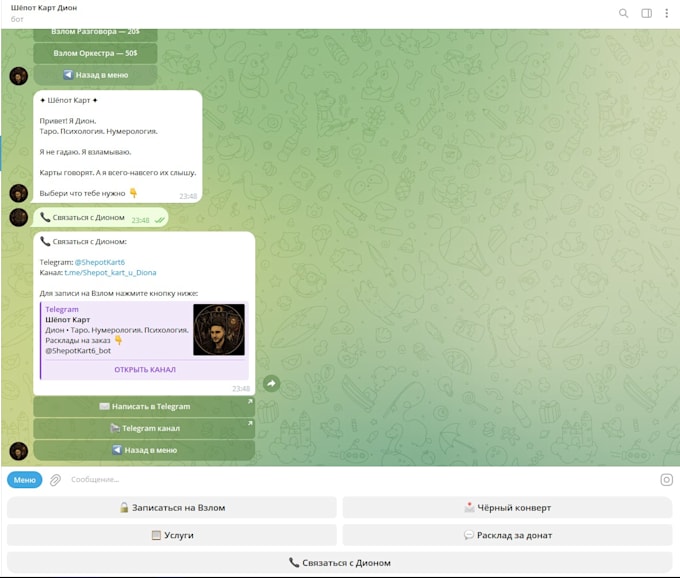The image size is (680, 578).
Task: Click the '✦ Шёпот Карт ✦' heading text
Action: pyautogui.click(x=69, y=100)
